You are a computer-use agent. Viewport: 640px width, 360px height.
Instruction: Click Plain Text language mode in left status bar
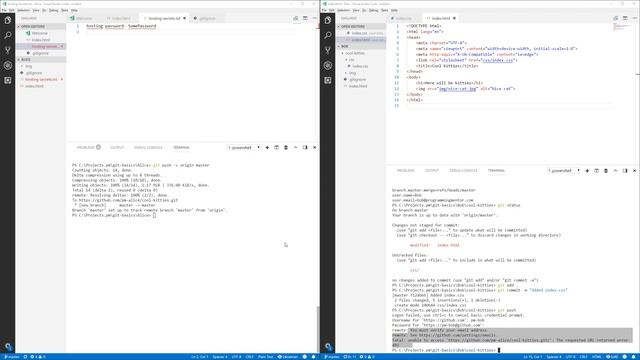point(266,357)
